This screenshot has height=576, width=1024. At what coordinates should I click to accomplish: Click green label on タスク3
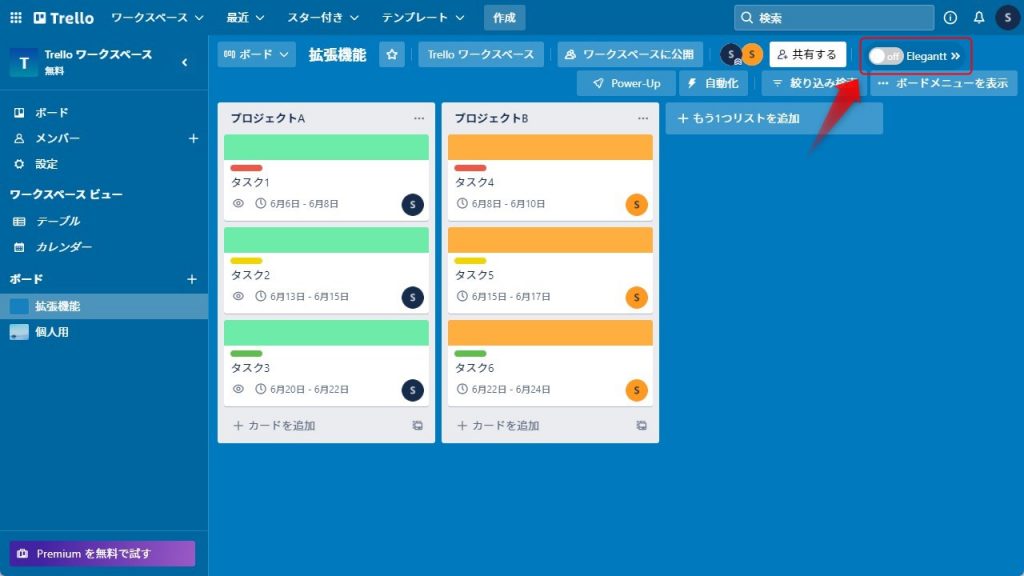(246, 353)
